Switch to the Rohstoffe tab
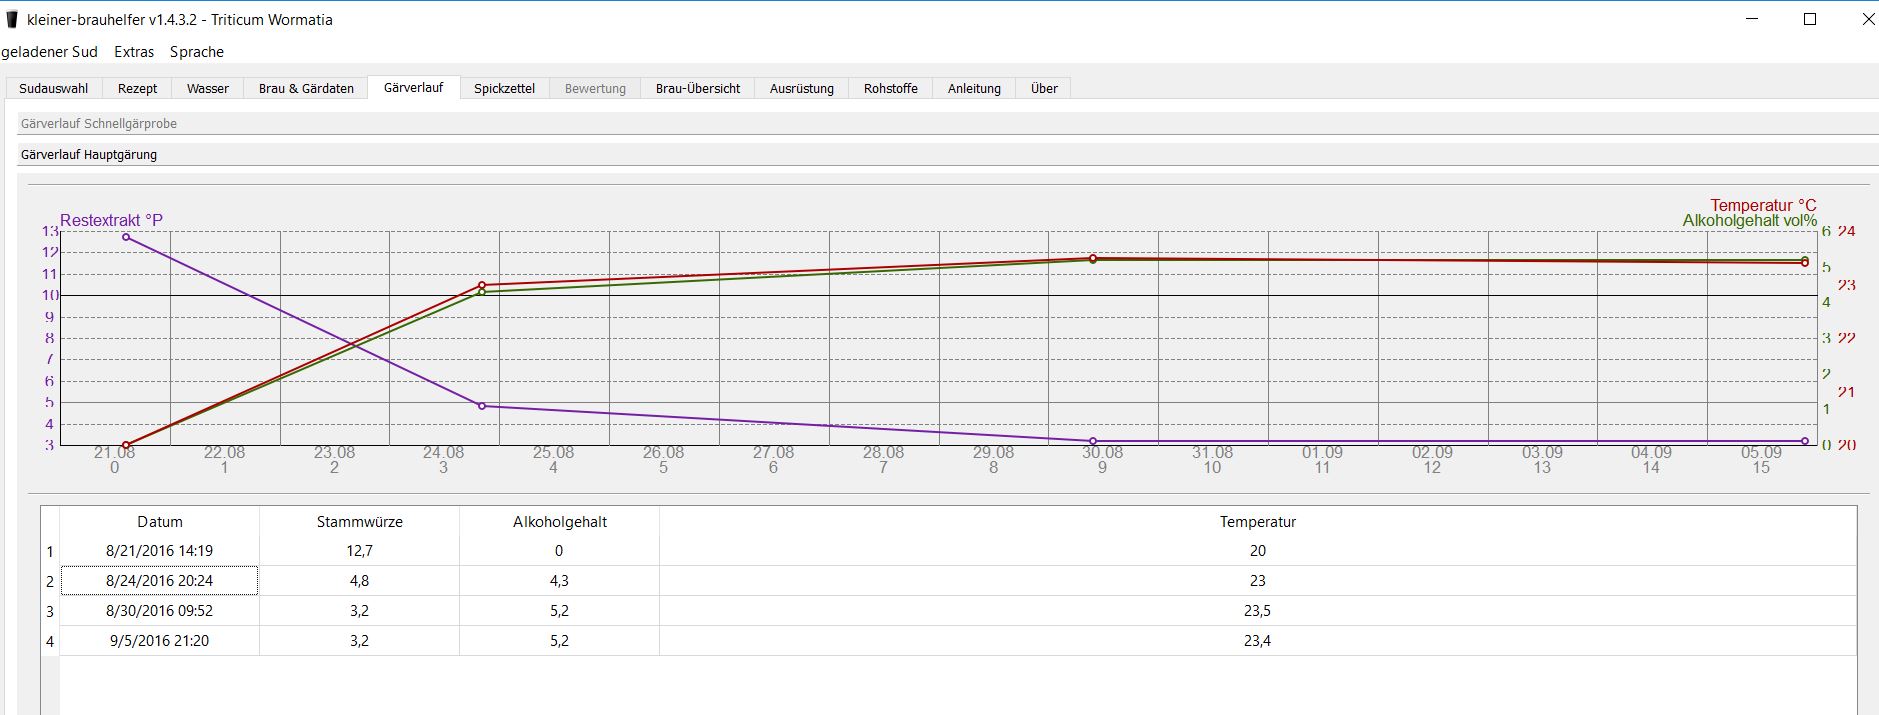1879x715 pixels. (890, 88)
